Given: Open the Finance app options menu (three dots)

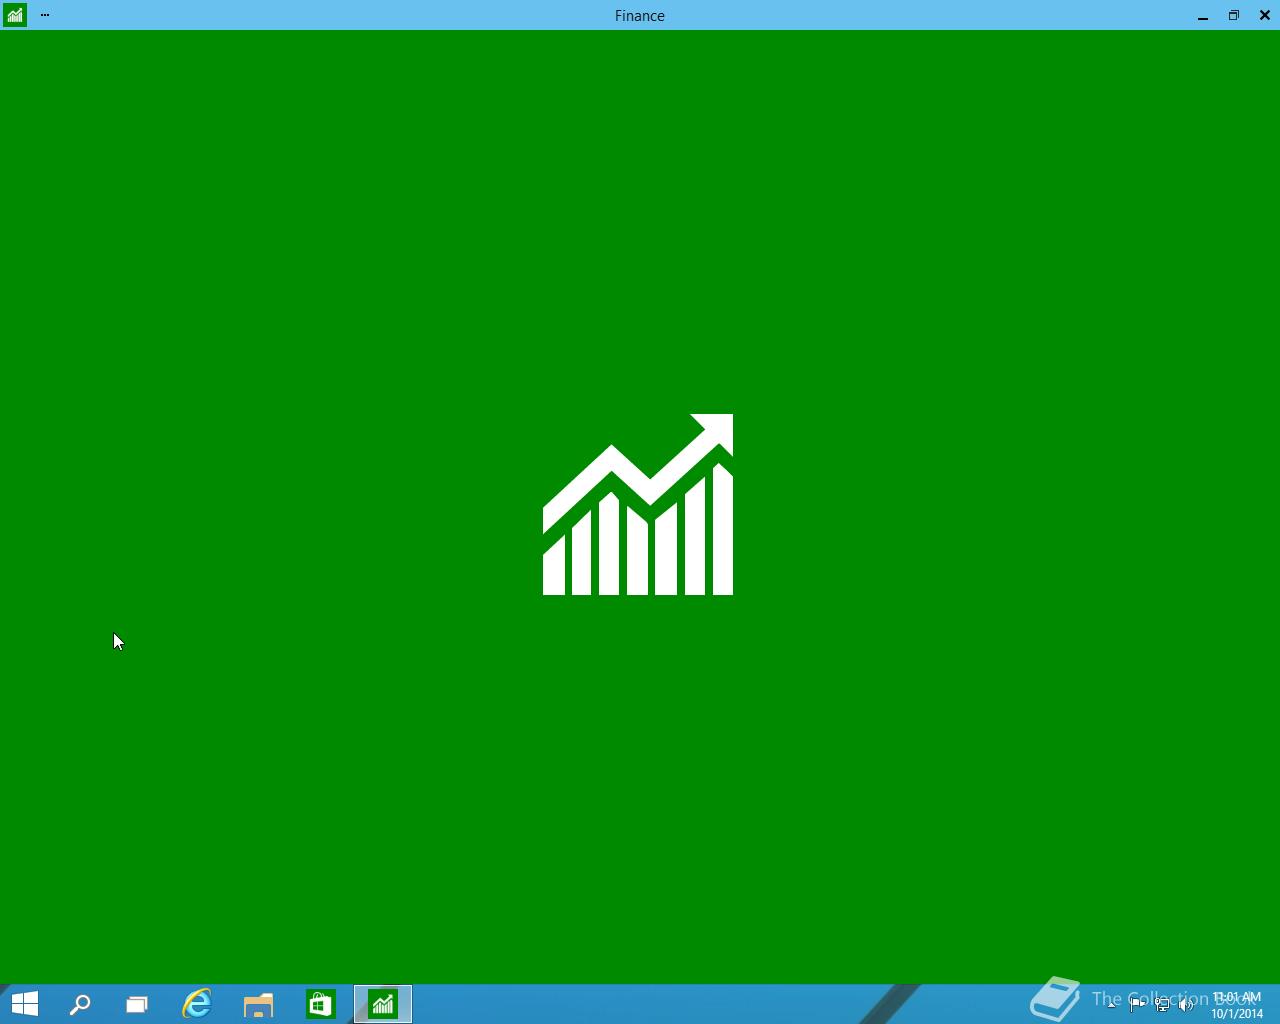Looking at the screenshot, I should coord(44,15).
